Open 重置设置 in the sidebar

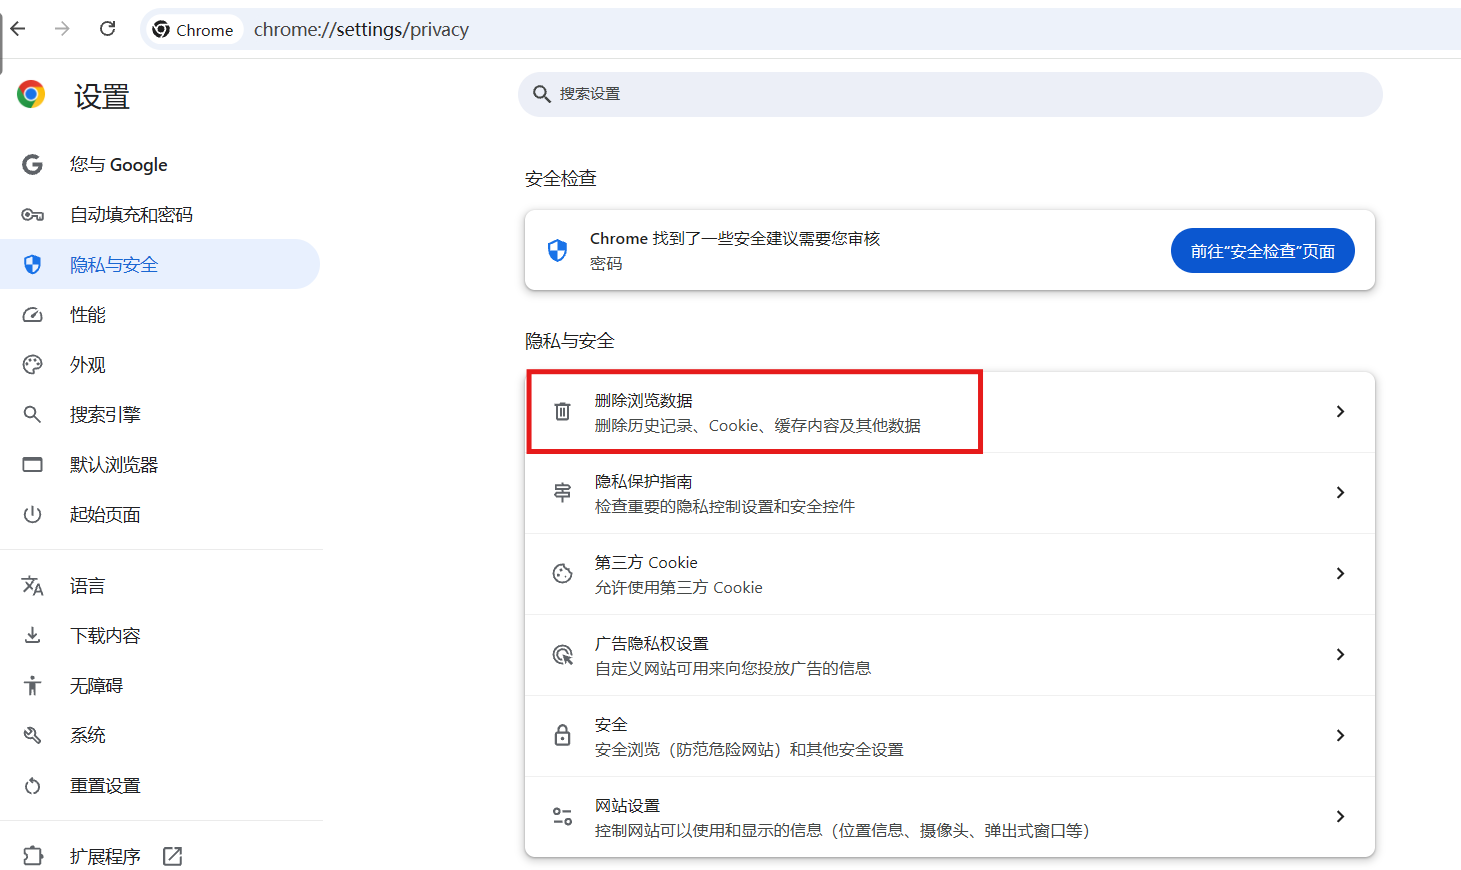[x=105, y=786]
